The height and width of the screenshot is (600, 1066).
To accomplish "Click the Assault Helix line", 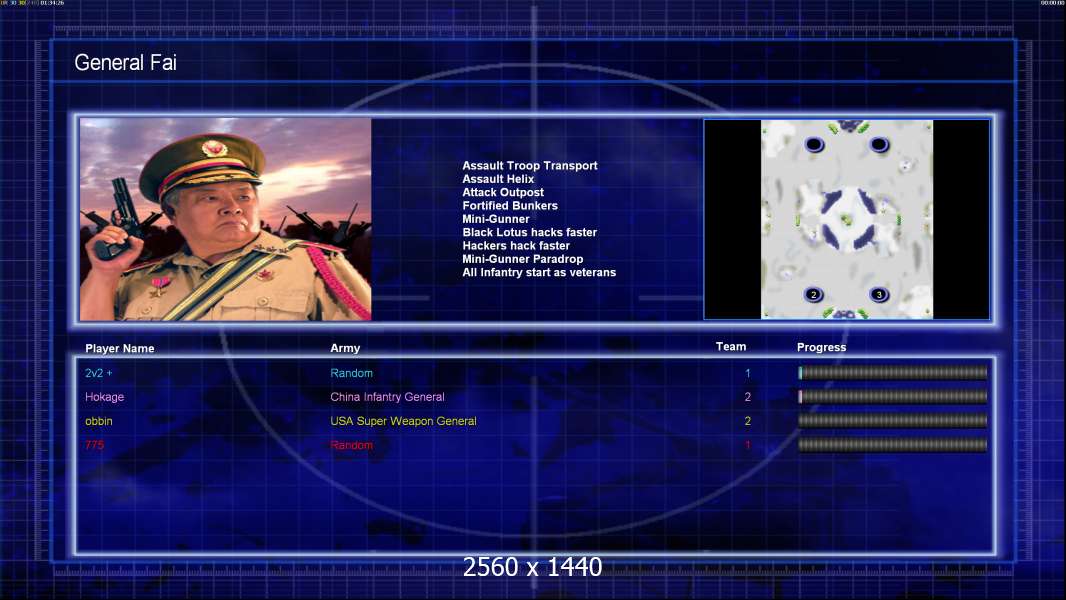I will 498,179.
